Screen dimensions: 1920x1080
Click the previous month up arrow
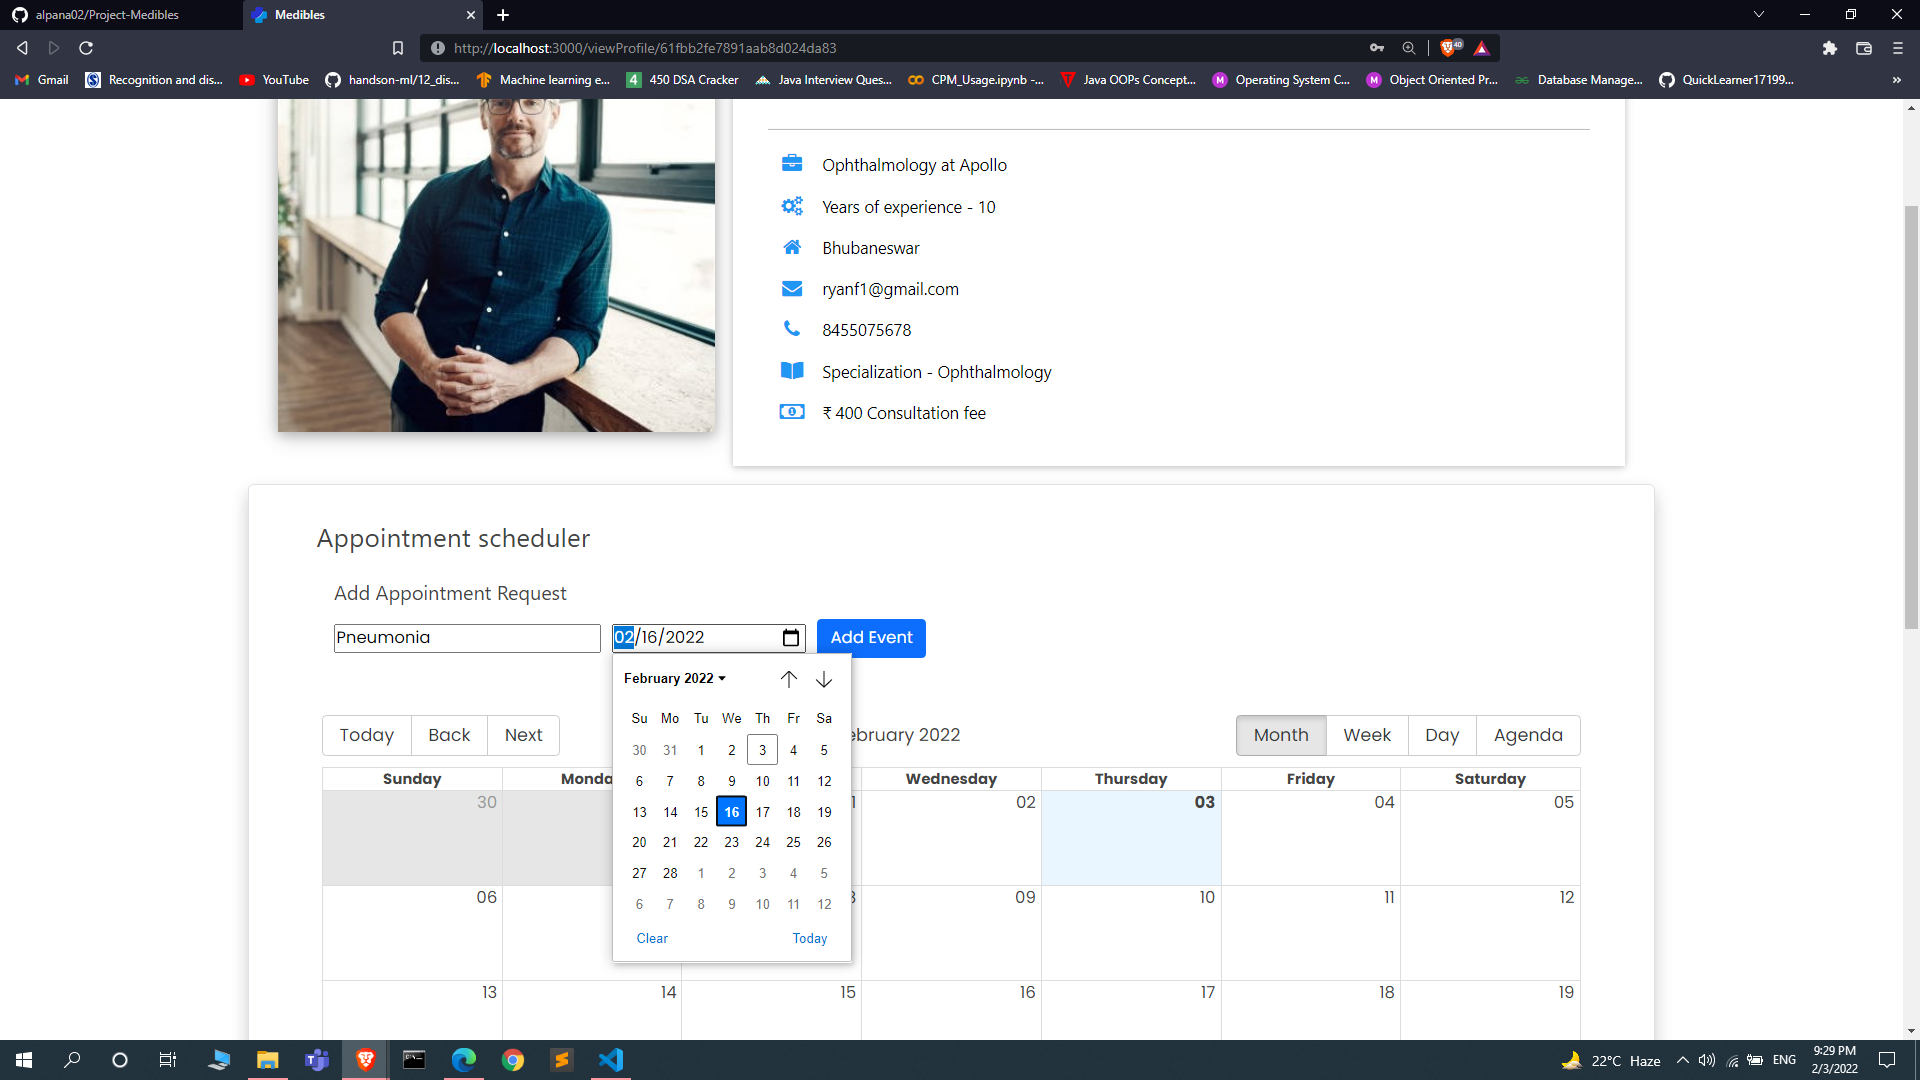click(789, 680)
